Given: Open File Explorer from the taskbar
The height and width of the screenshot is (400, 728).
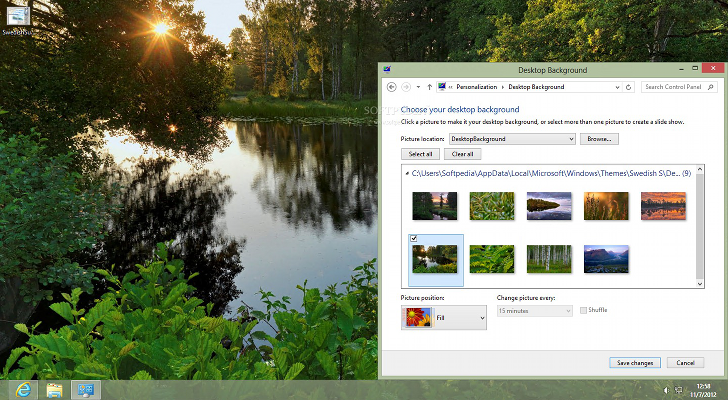Looking at the screenshot, I should tap(54, 390).
